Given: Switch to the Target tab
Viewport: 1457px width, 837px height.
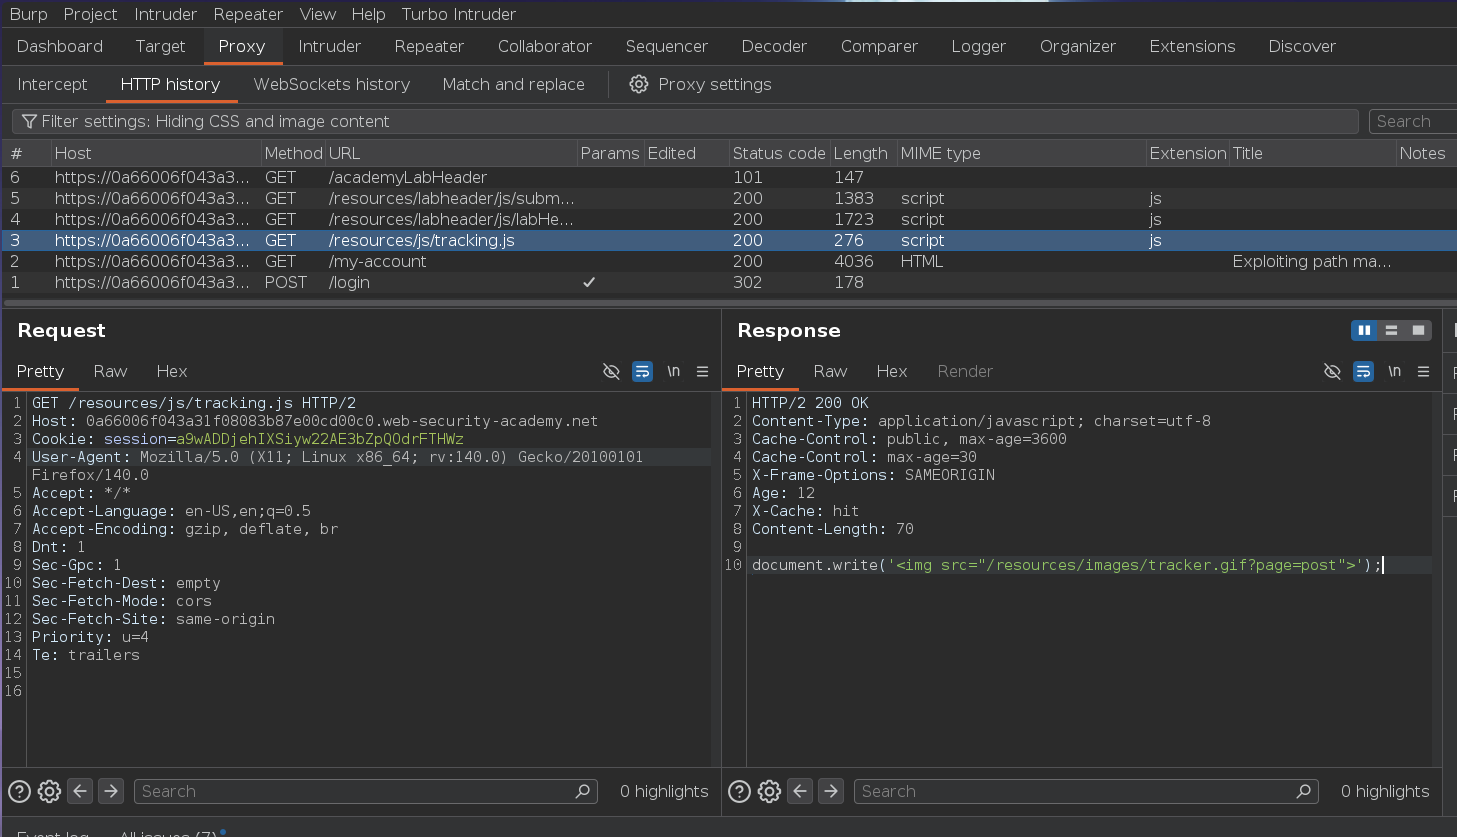Looking at the screenshot, I should [x=160, y=46].
